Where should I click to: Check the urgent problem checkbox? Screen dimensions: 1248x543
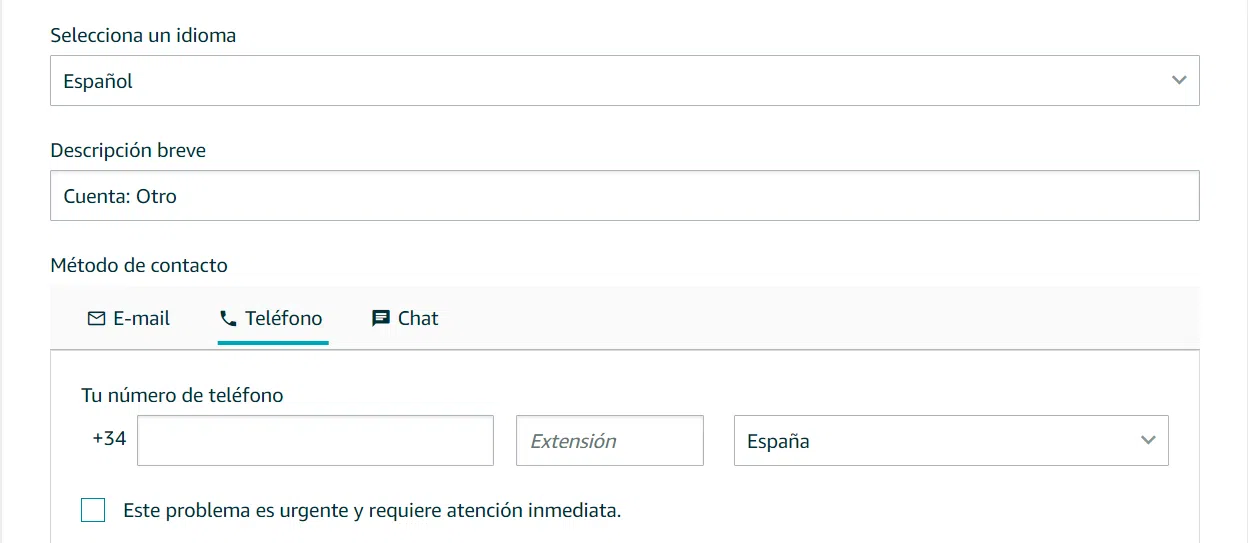point(93,510)
